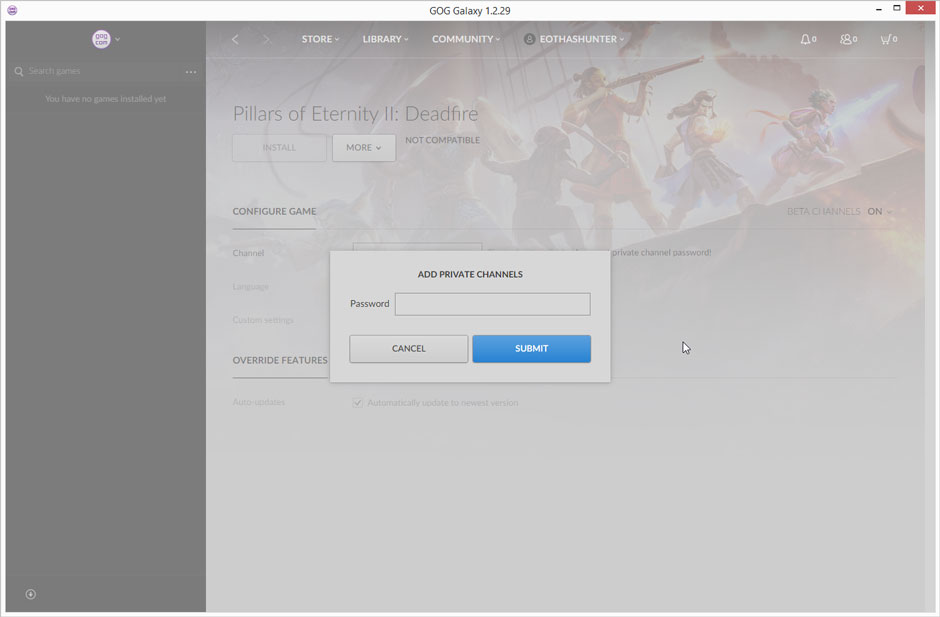Open the three-dots sidebar options menu
The image size is (940, 617).
click(x=191, y=72)
